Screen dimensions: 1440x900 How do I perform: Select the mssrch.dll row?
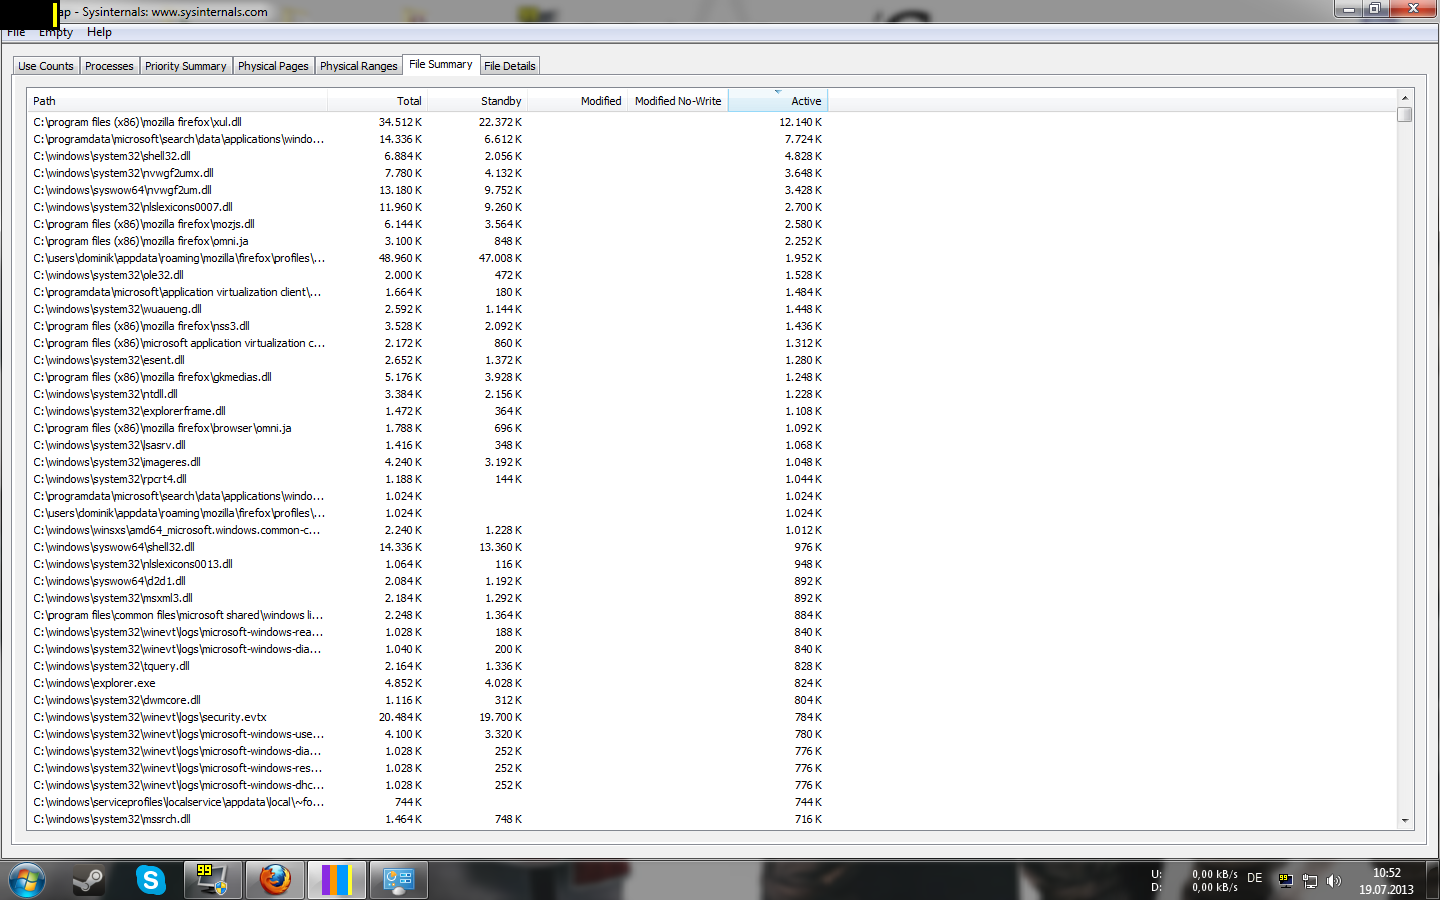pyautogui.click(x=428, y=819)
